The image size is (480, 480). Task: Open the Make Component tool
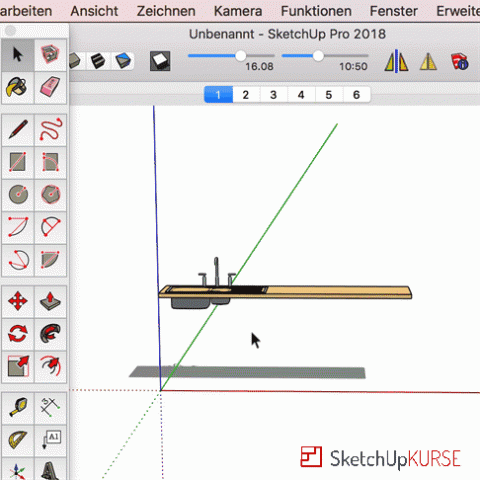[x=50, y=55]
